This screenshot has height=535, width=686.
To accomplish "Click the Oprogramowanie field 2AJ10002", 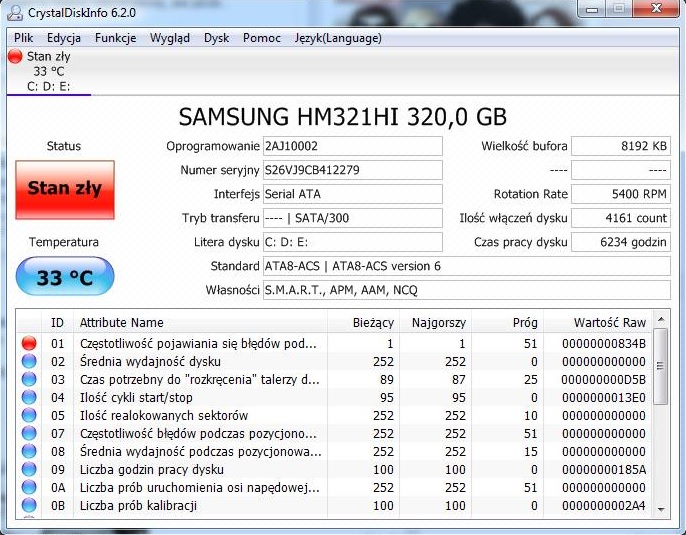I will click(x=353, y=146).
